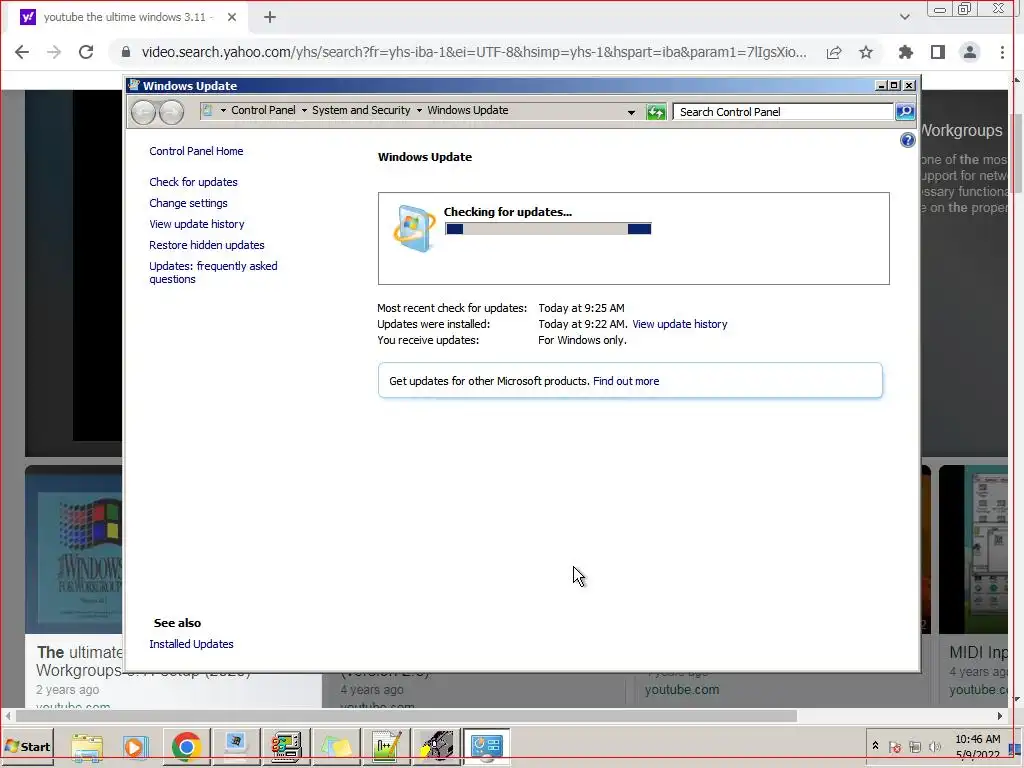The height and width of the screenshot is (768, 1024).
Task: Click Chrome back arrow
Action: (x=22, y=52)
